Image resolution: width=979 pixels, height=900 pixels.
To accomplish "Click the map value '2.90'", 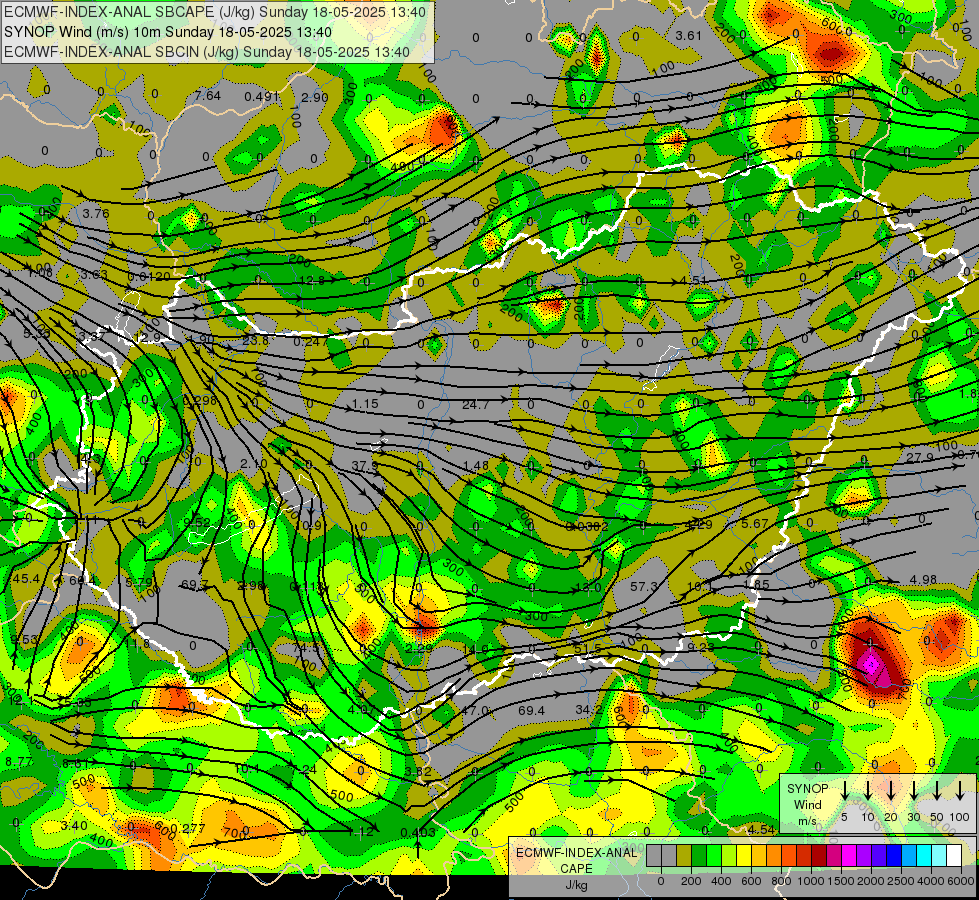I will coord(315,97).
